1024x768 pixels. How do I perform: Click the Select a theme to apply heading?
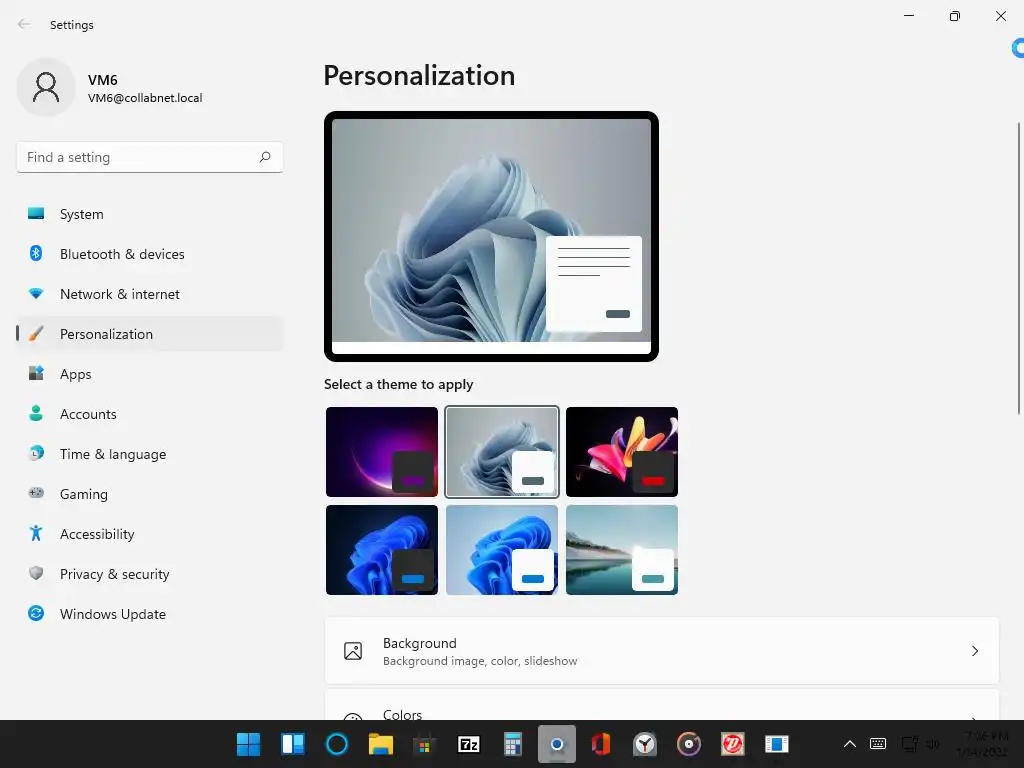398,385
